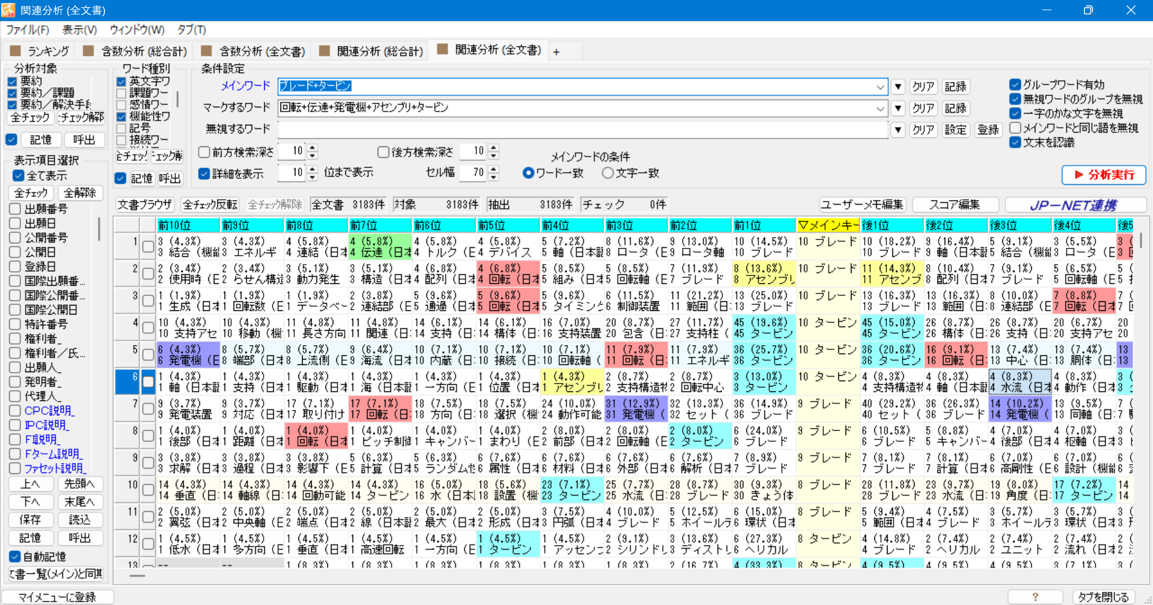Click the ランキング tab's brown icon

pyautogui.click(x=15, y=51)
